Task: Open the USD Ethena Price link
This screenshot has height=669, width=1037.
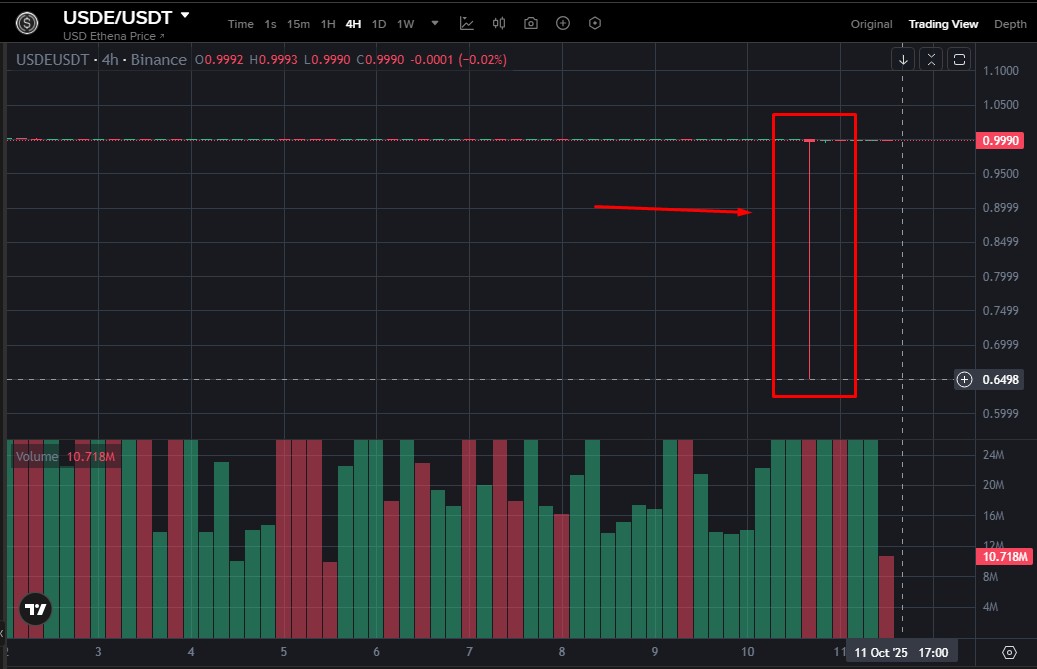Action: point(112,36)
